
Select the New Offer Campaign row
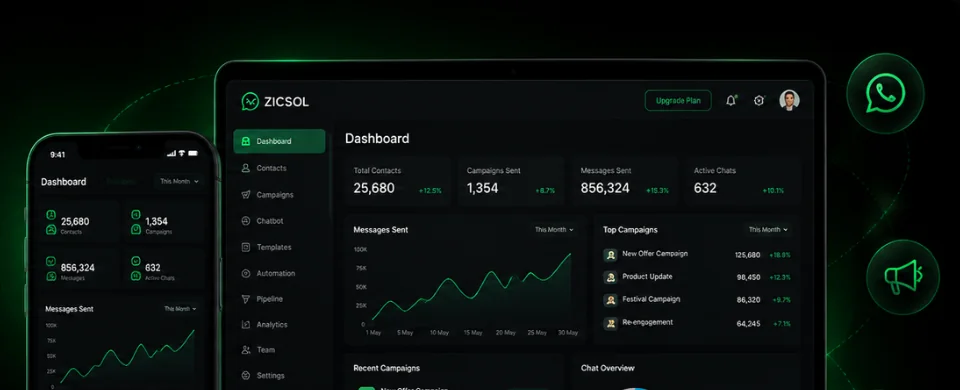(697, 255)
